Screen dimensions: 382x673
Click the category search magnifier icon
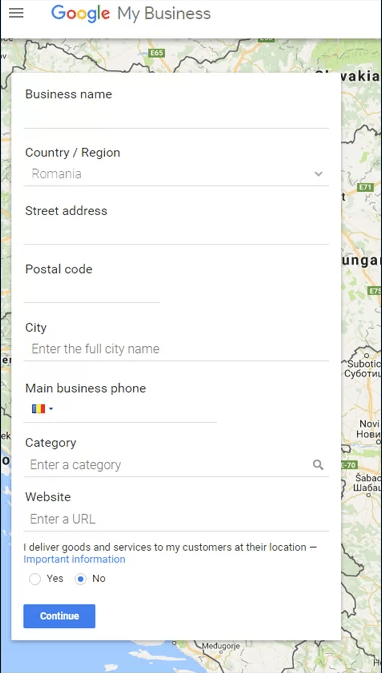click(x=318, y=464)
